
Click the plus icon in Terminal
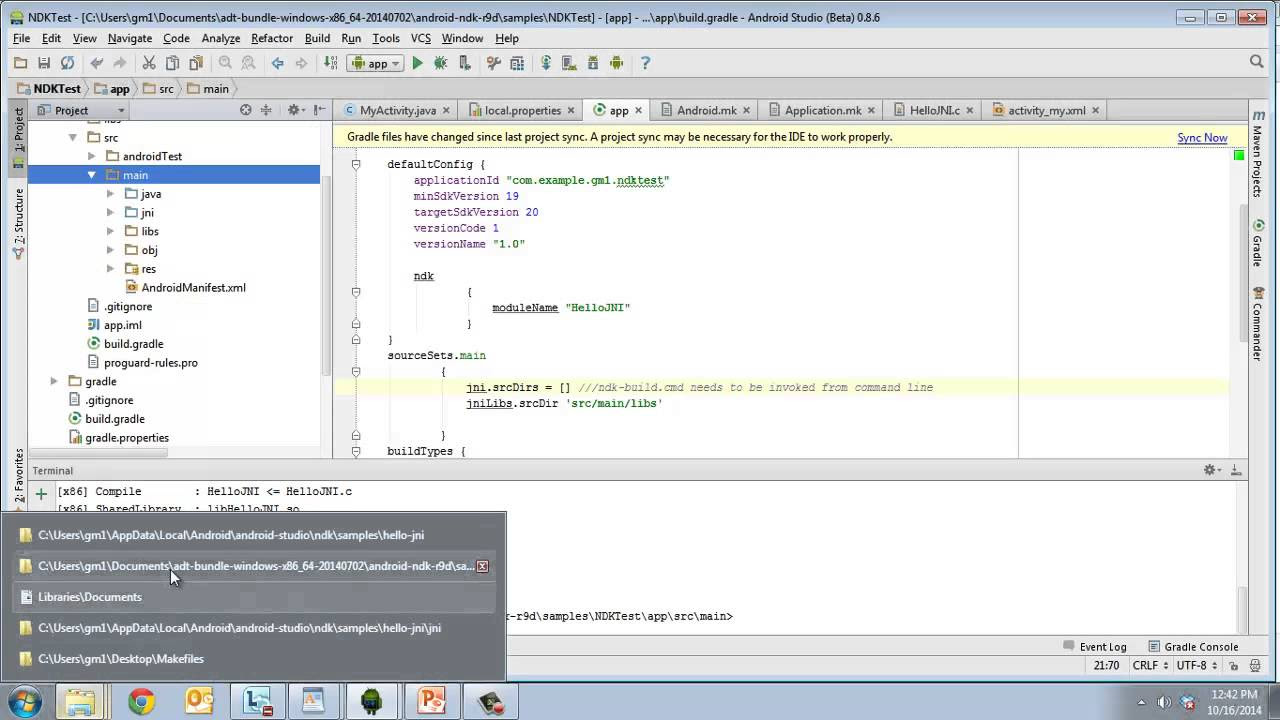click(41, 493)
